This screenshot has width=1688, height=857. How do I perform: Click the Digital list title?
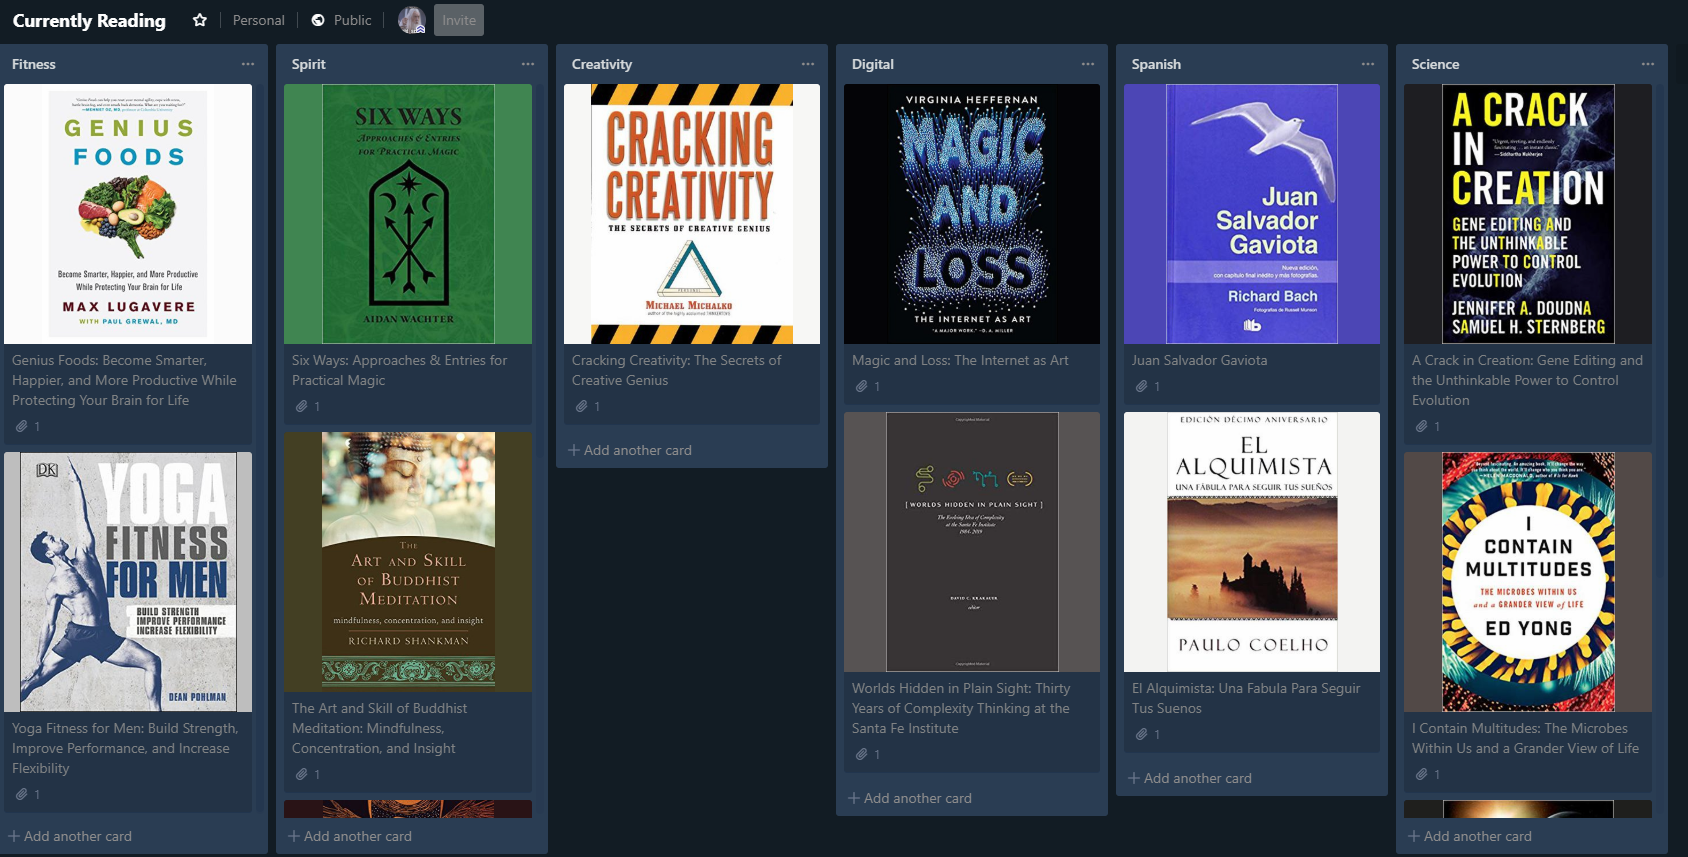point(873,64)
